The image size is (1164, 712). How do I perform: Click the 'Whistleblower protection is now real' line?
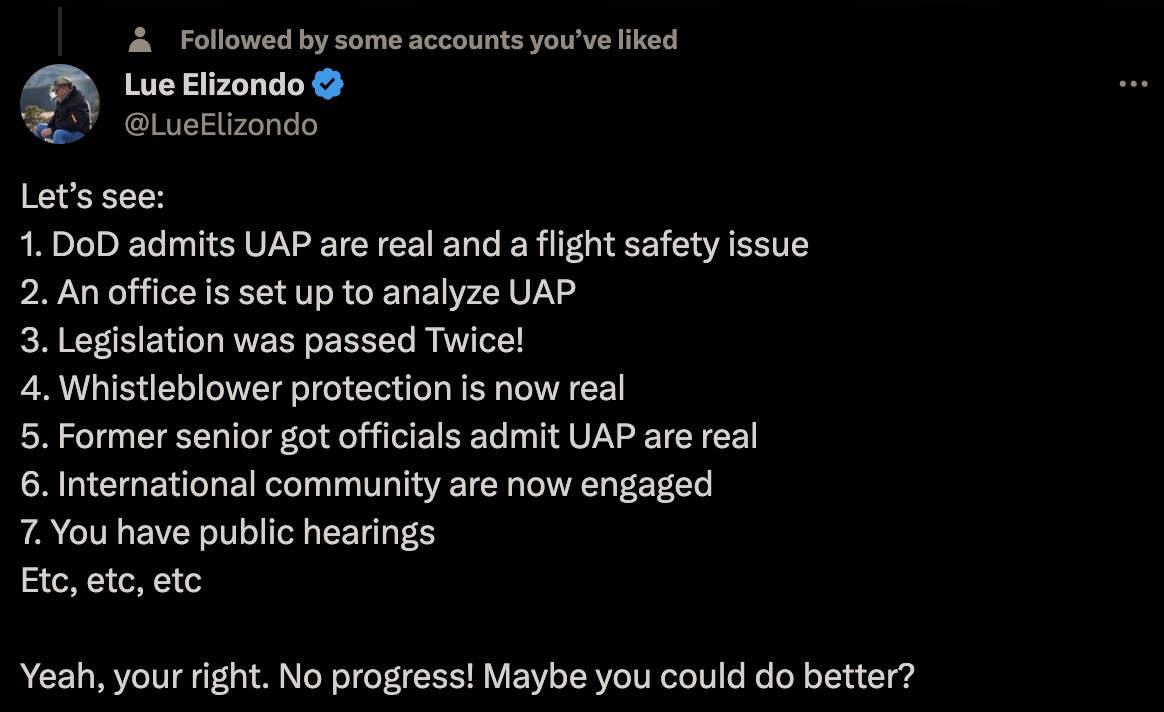pyautogui.click(x=322, y=388)
